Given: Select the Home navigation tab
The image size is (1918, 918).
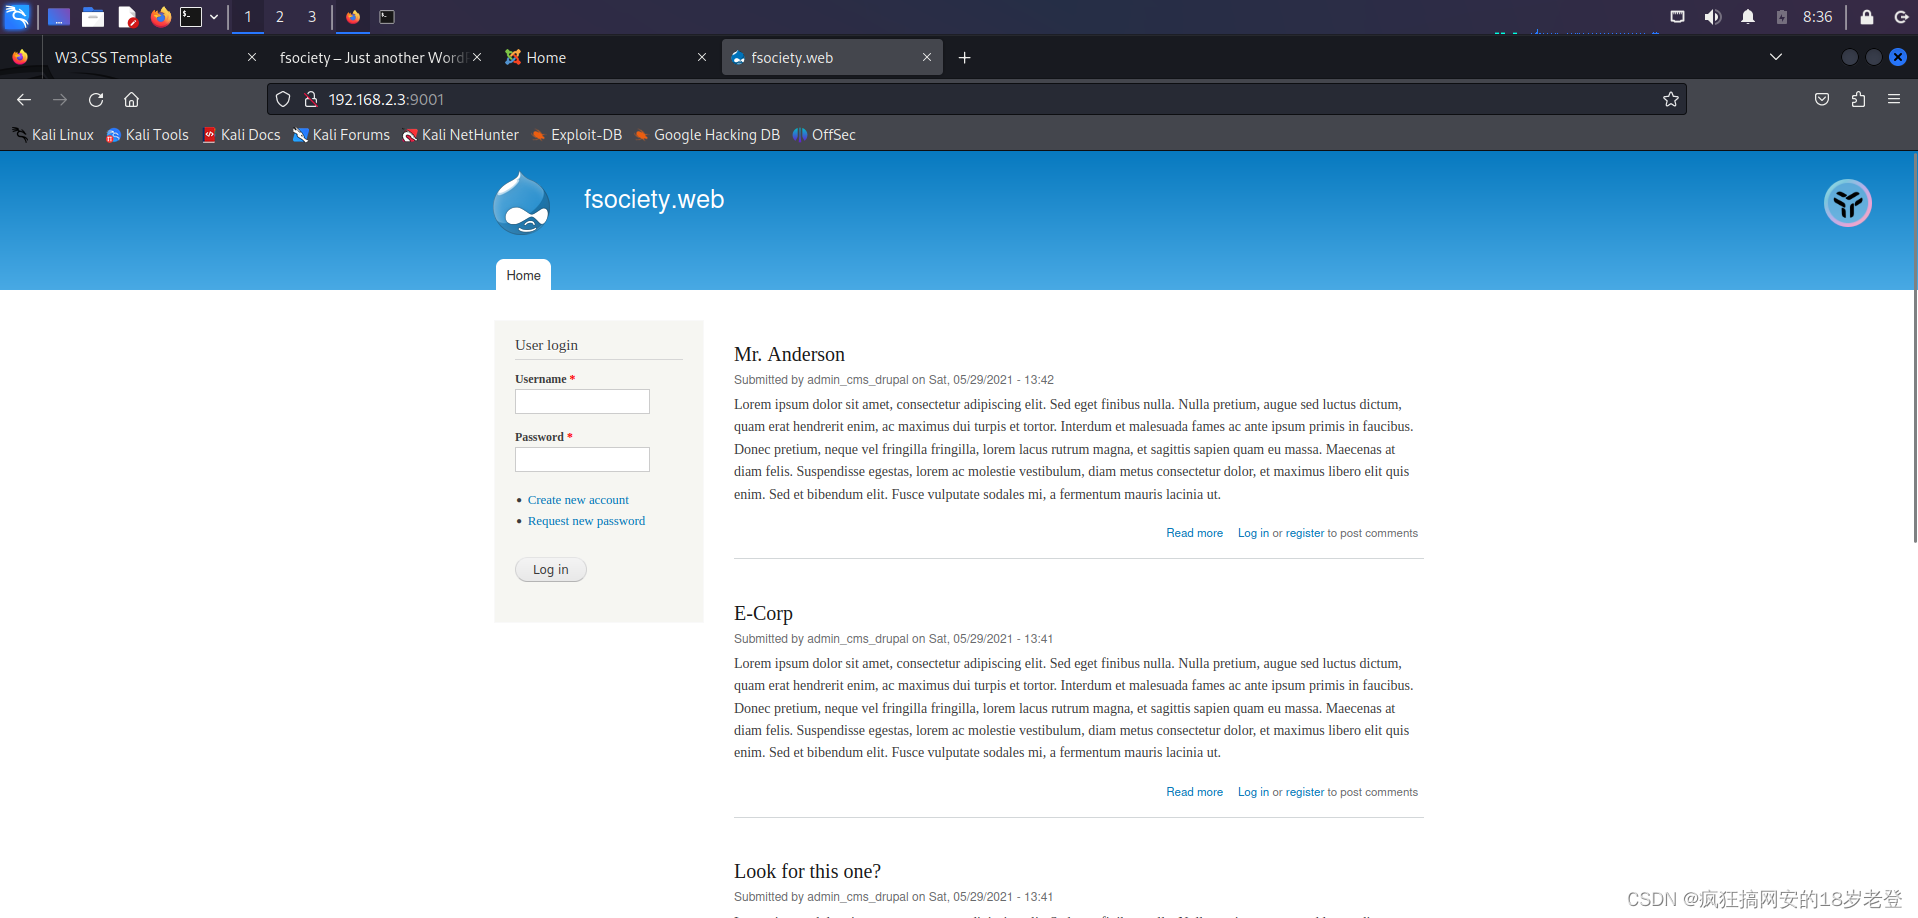Looking at the screenshot, I should (523, 275).
